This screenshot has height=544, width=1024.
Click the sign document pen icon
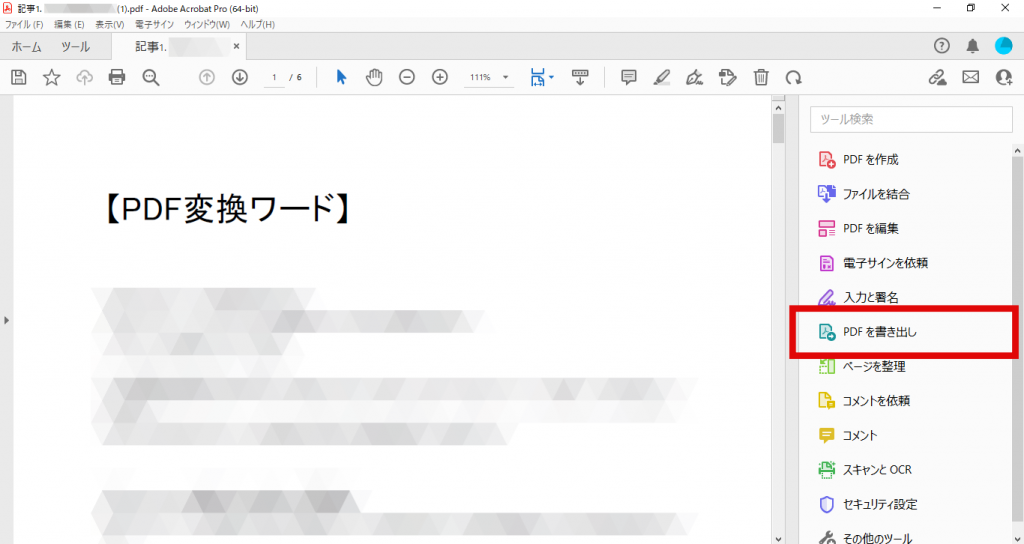(x=695, y=78)
